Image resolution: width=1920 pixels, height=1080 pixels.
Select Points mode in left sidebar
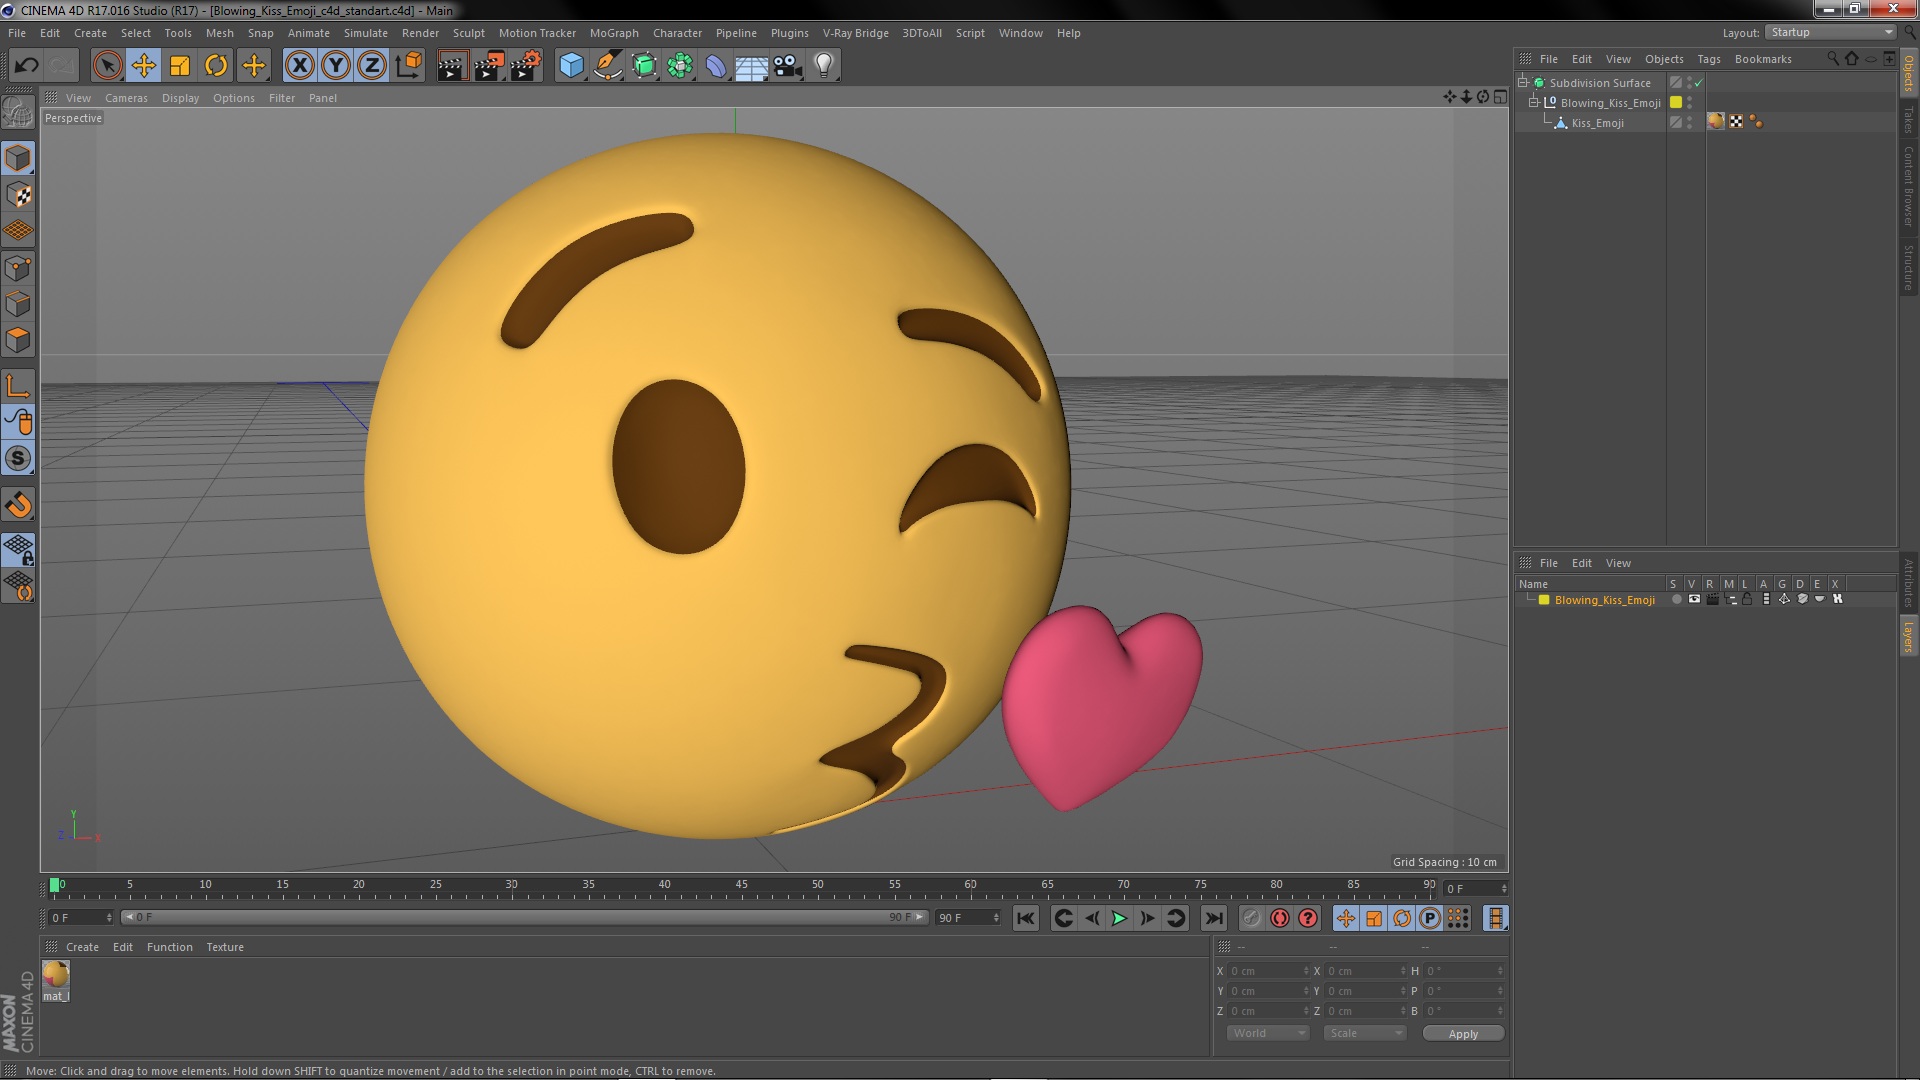tap(18, 268)
